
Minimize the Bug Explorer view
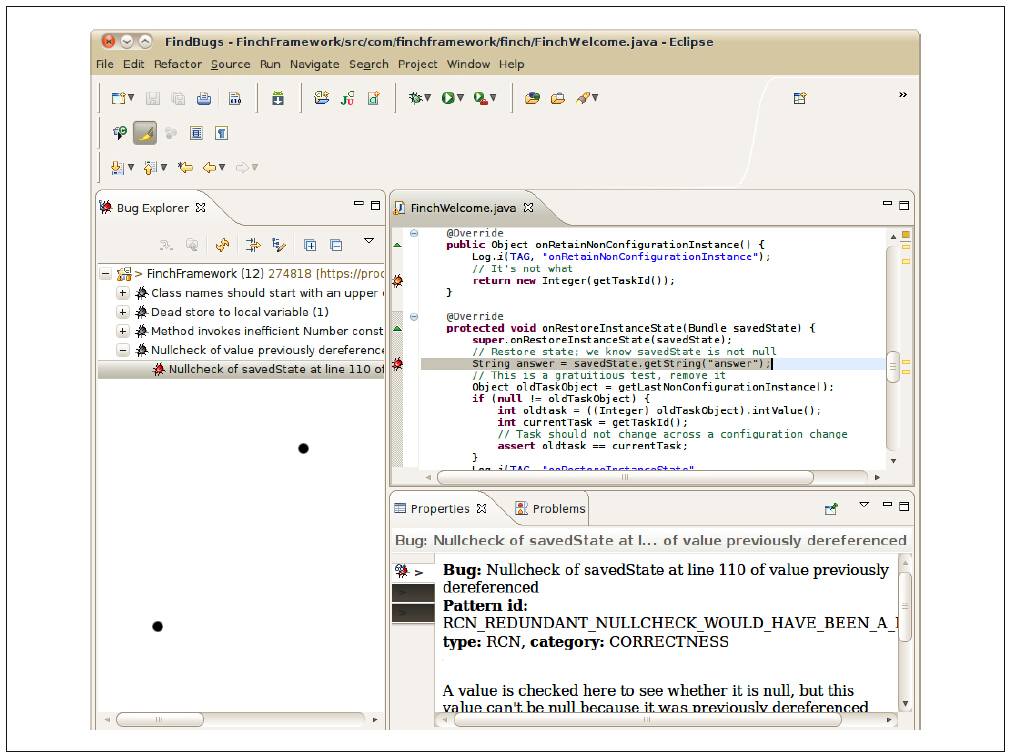(358, 204)
